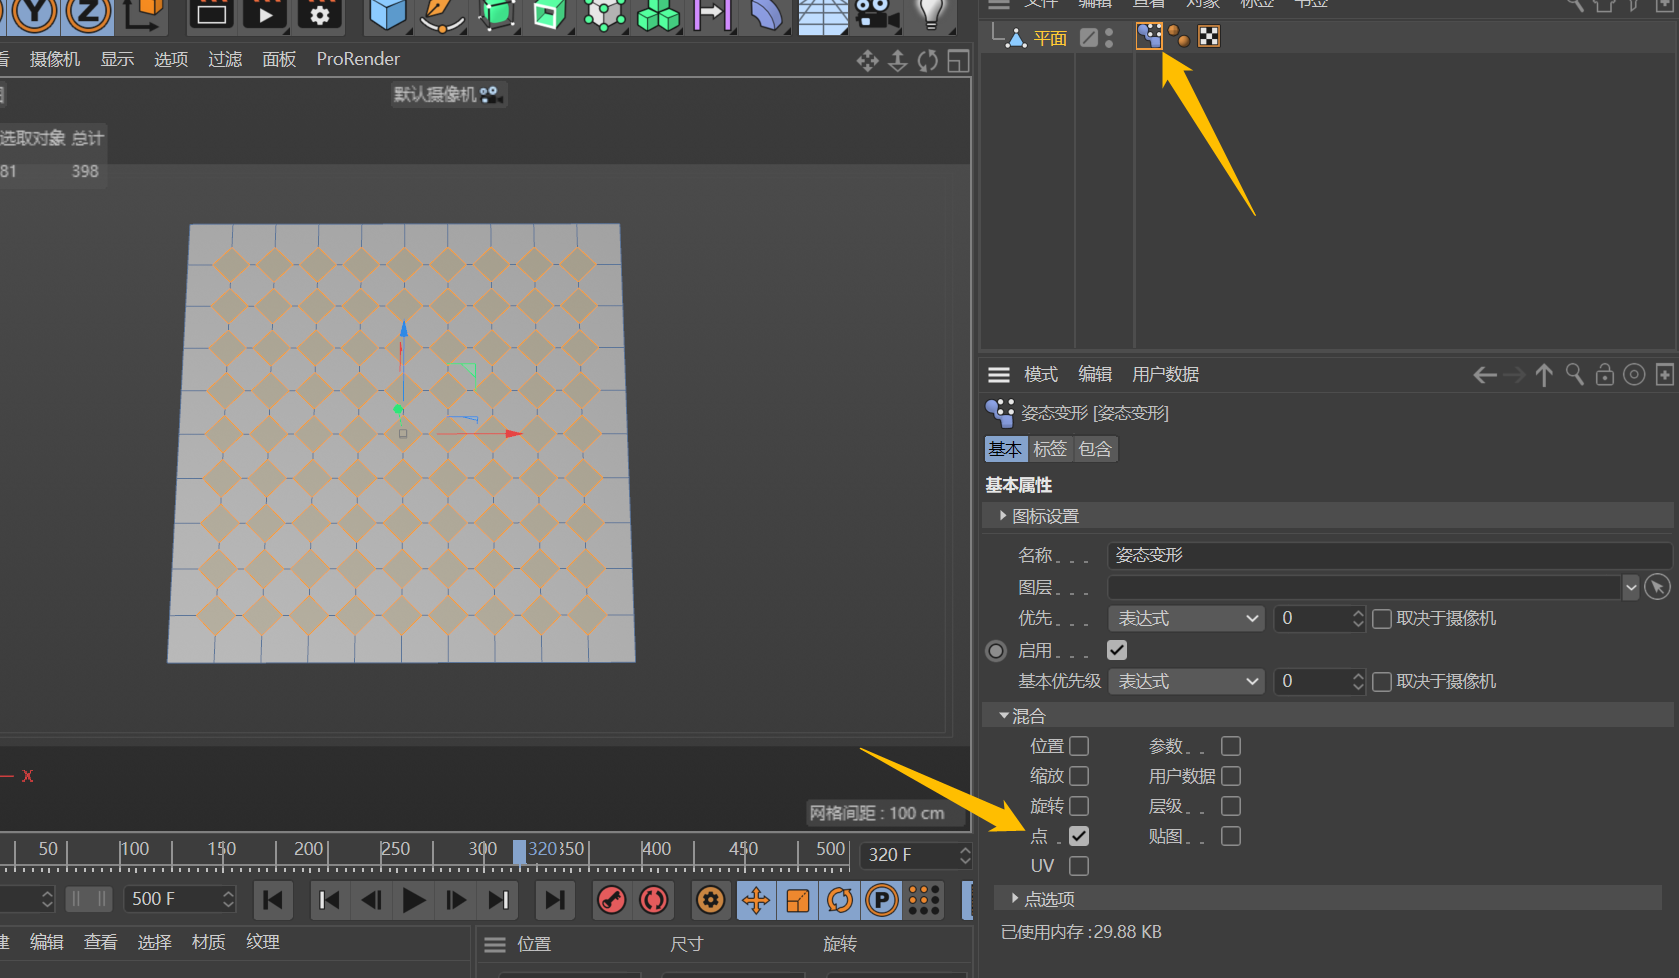
Task: Select the Spline Pen tool
Action: tap(442, 14)
